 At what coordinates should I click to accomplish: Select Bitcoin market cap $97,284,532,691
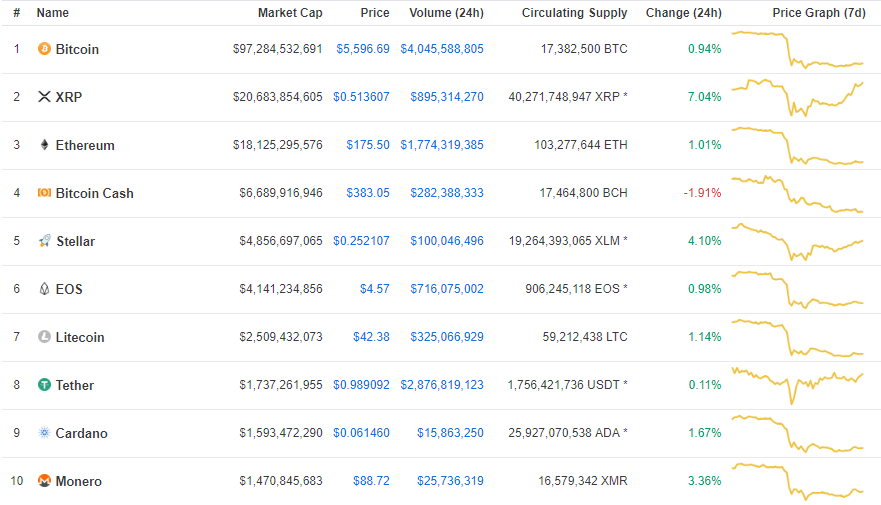(x=278, y=49)
